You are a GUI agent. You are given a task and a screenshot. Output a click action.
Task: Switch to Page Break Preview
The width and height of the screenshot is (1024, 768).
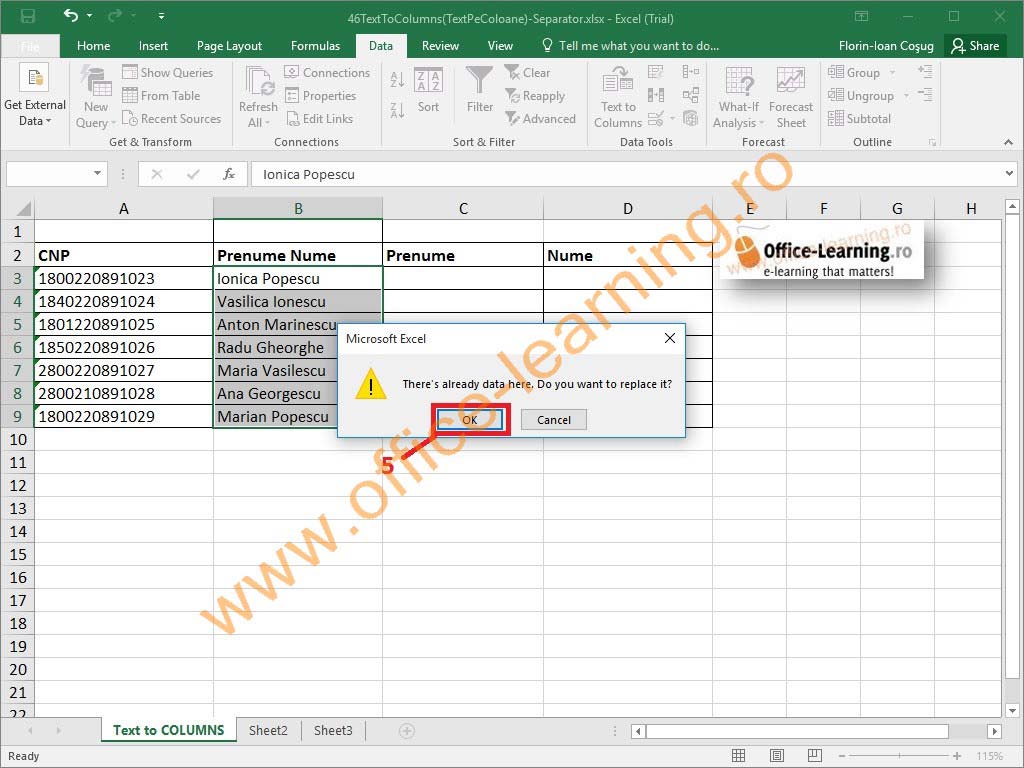(x=814, y=756)
